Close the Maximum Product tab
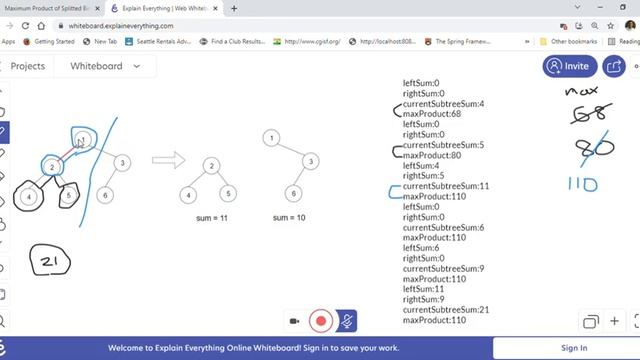The width and height of the screenshot is (640, 360). (98, 8)
